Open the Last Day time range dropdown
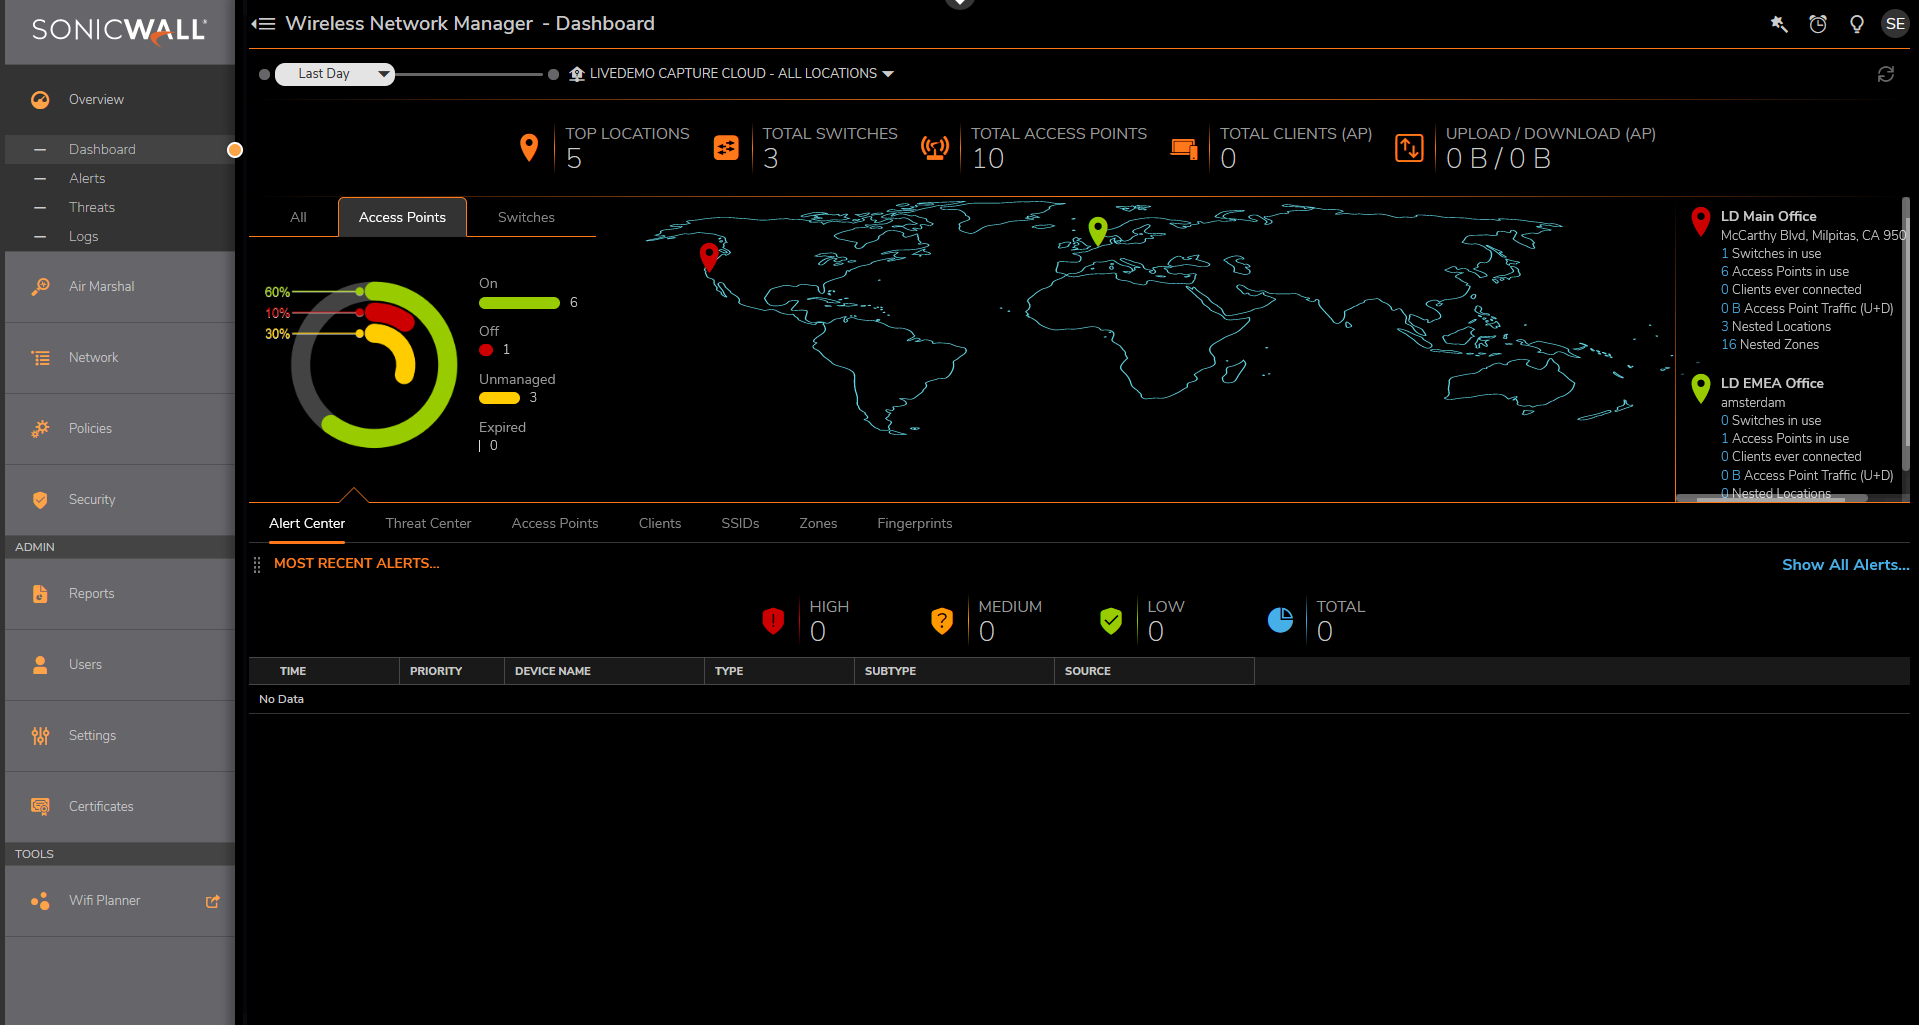Viewport: 1919px width, 1025px height. (334, 74)
